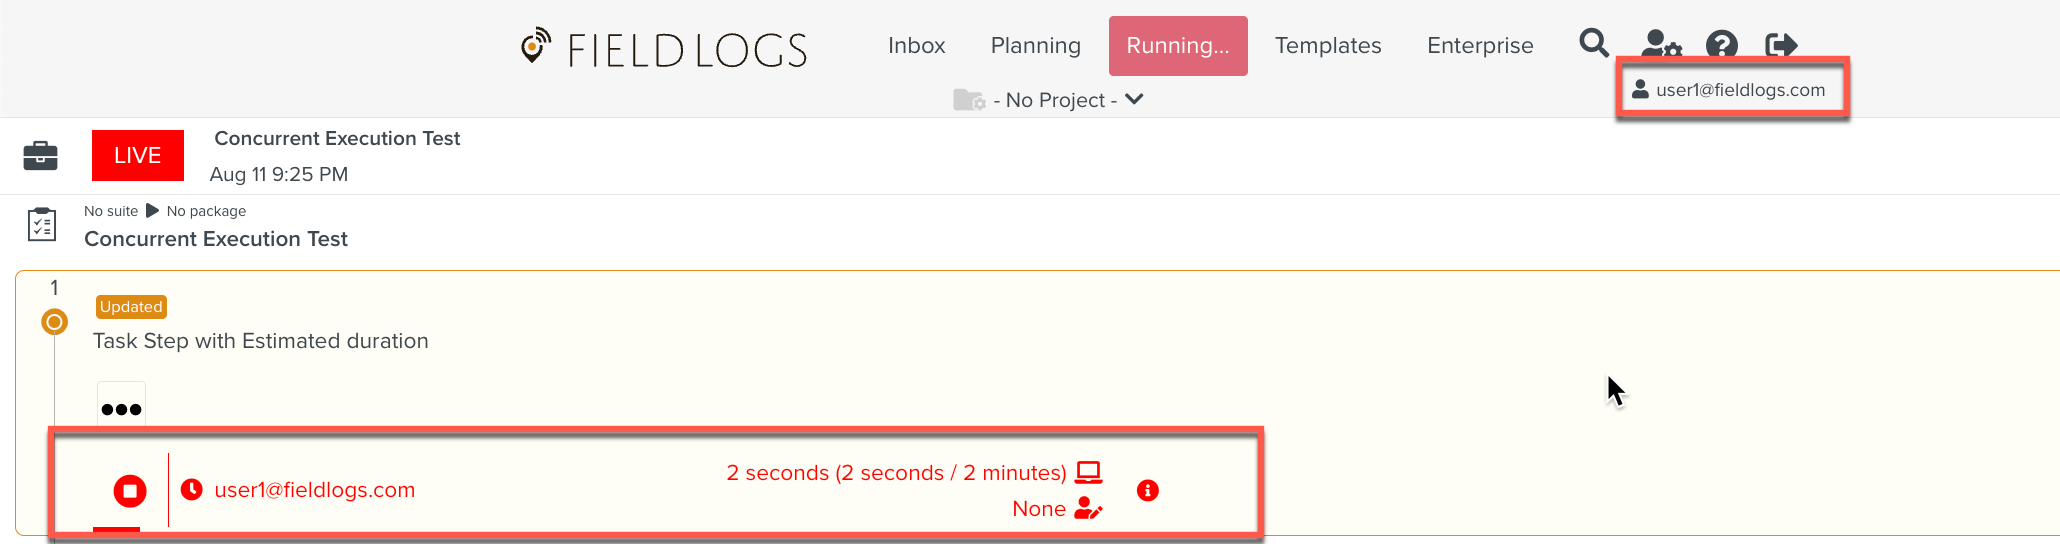2060x544 pixels.
Task: Click the logout arrow icon
Action: pos(1781,45)
